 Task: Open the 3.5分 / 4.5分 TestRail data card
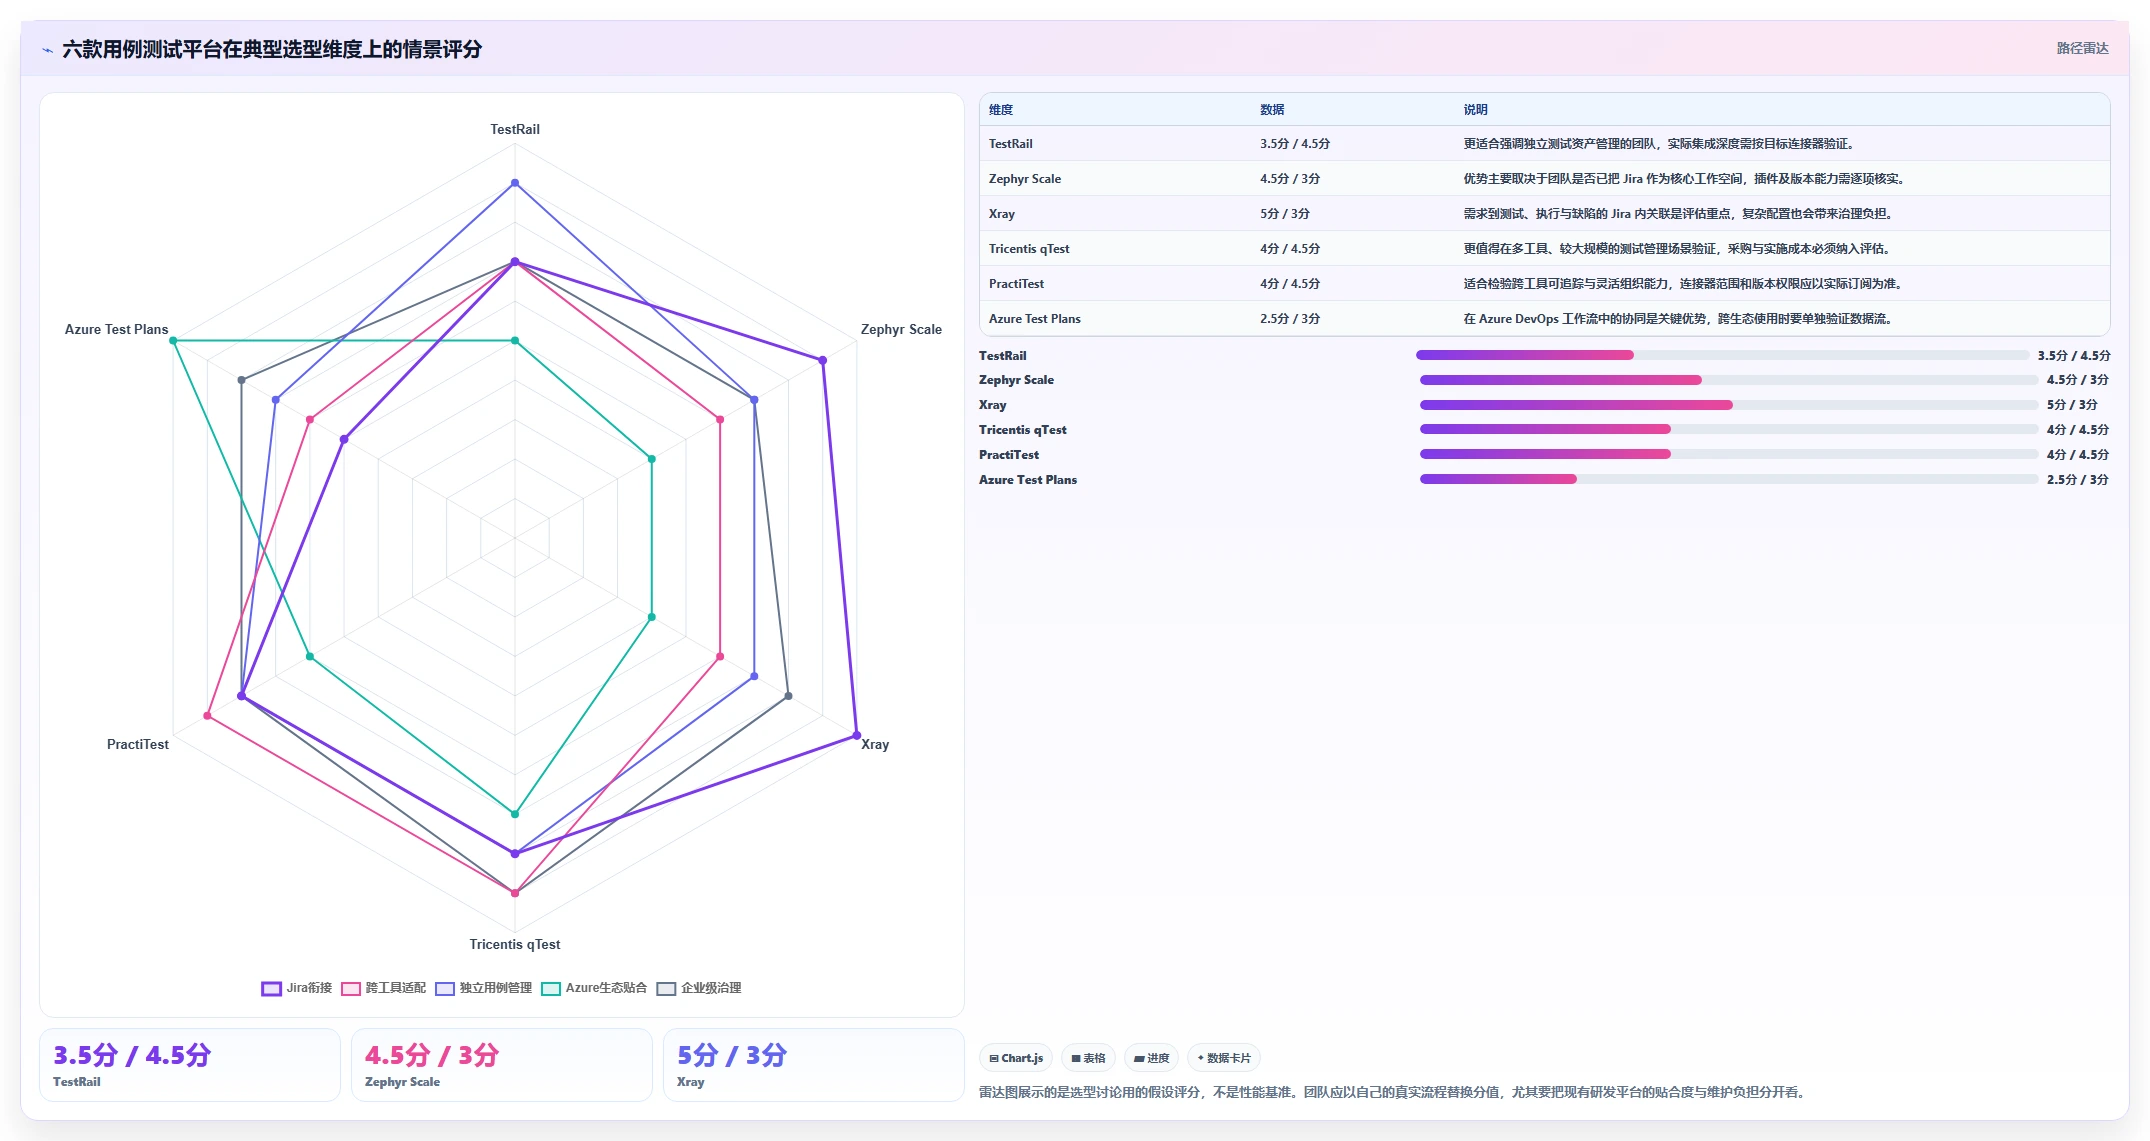click(x=190, y=1065)
